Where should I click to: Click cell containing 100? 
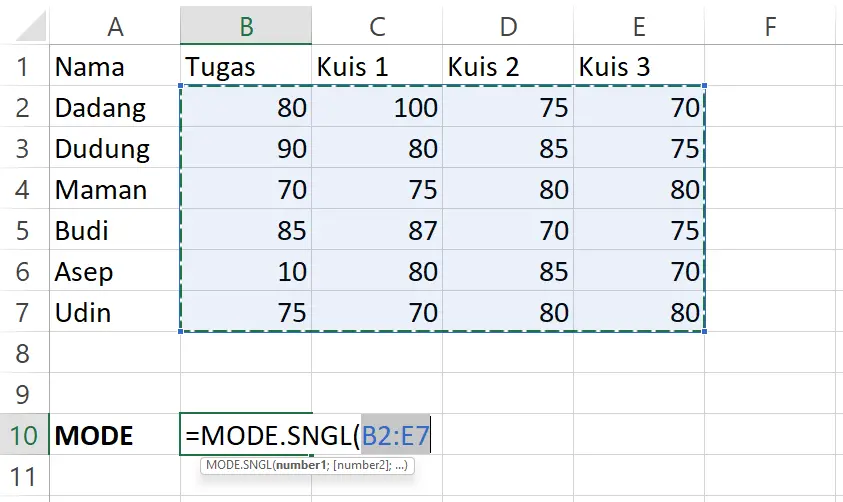pos(377,107)
